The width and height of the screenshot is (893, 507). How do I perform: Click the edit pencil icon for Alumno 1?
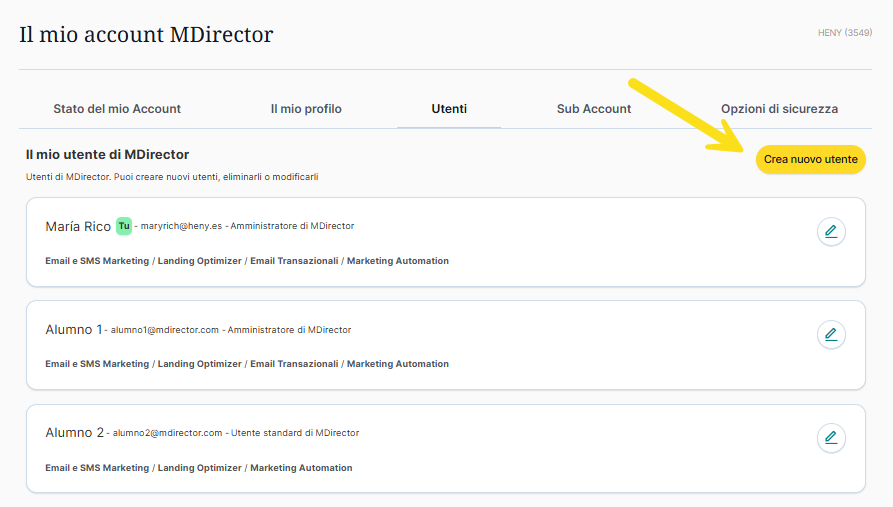click(x=830, y=334)
